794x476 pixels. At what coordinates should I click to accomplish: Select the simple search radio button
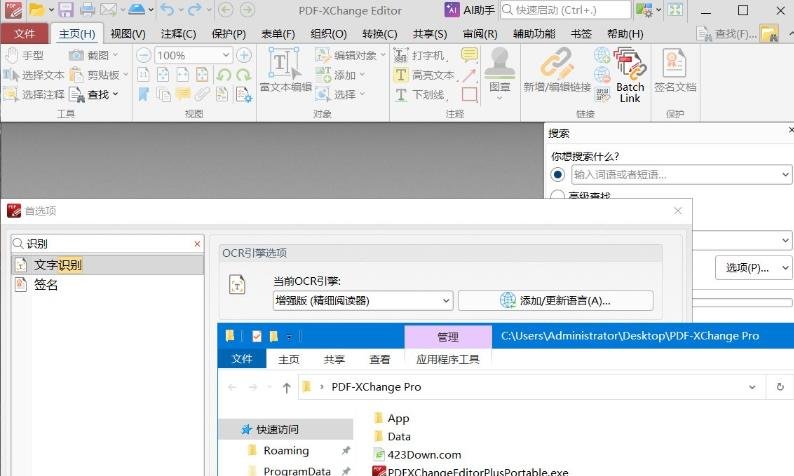(558, 175)
